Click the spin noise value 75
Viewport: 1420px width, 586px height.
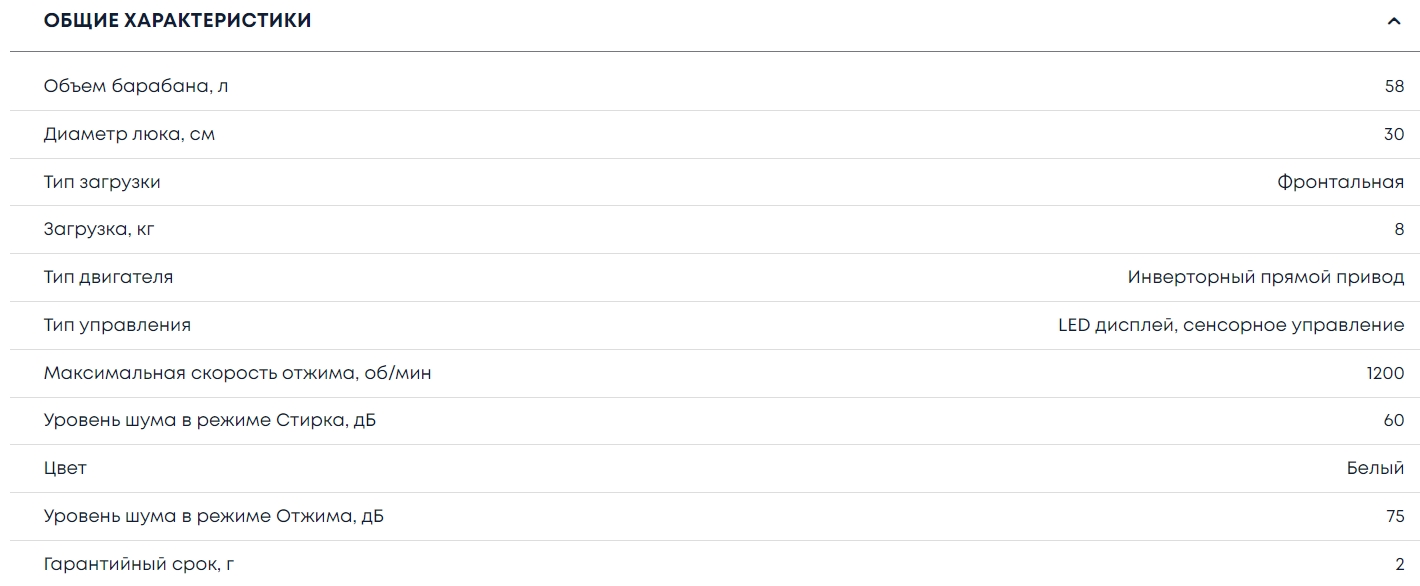[x=1394, y=516]
